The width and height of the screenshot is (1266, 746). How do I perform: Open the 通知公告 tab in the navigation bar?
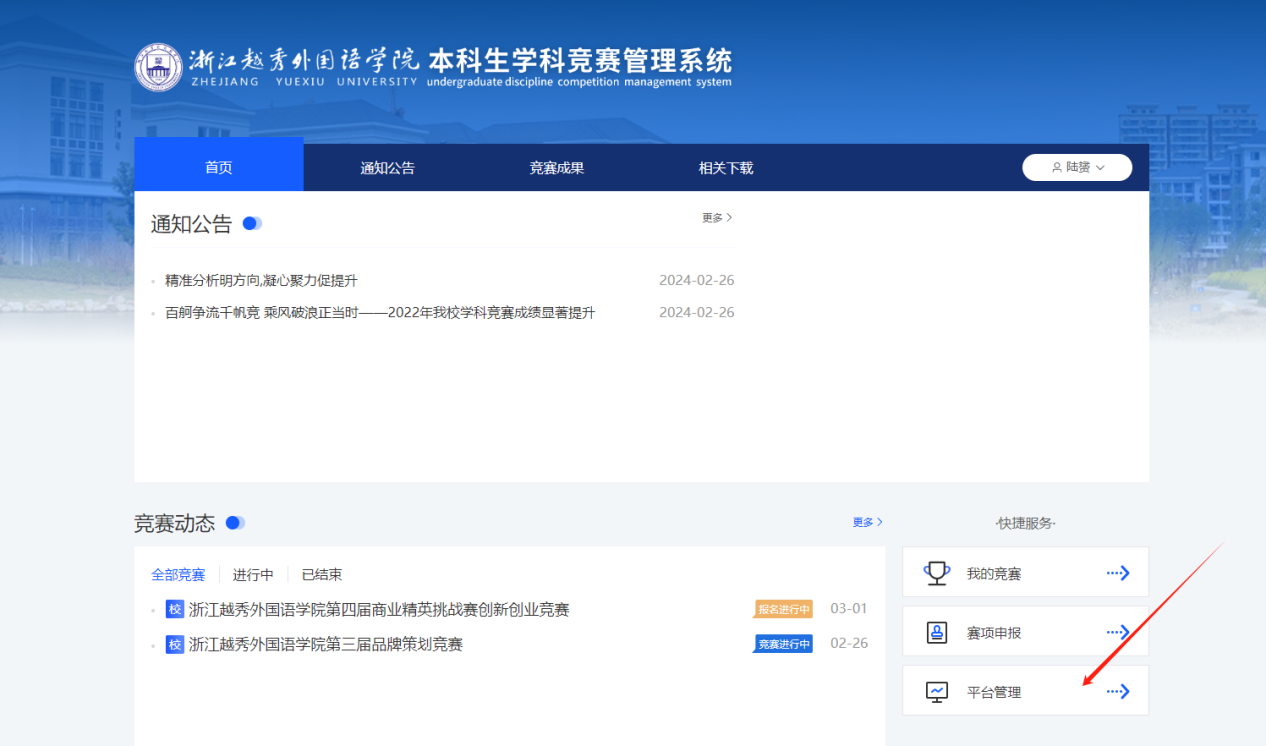(x=388, y=168)
